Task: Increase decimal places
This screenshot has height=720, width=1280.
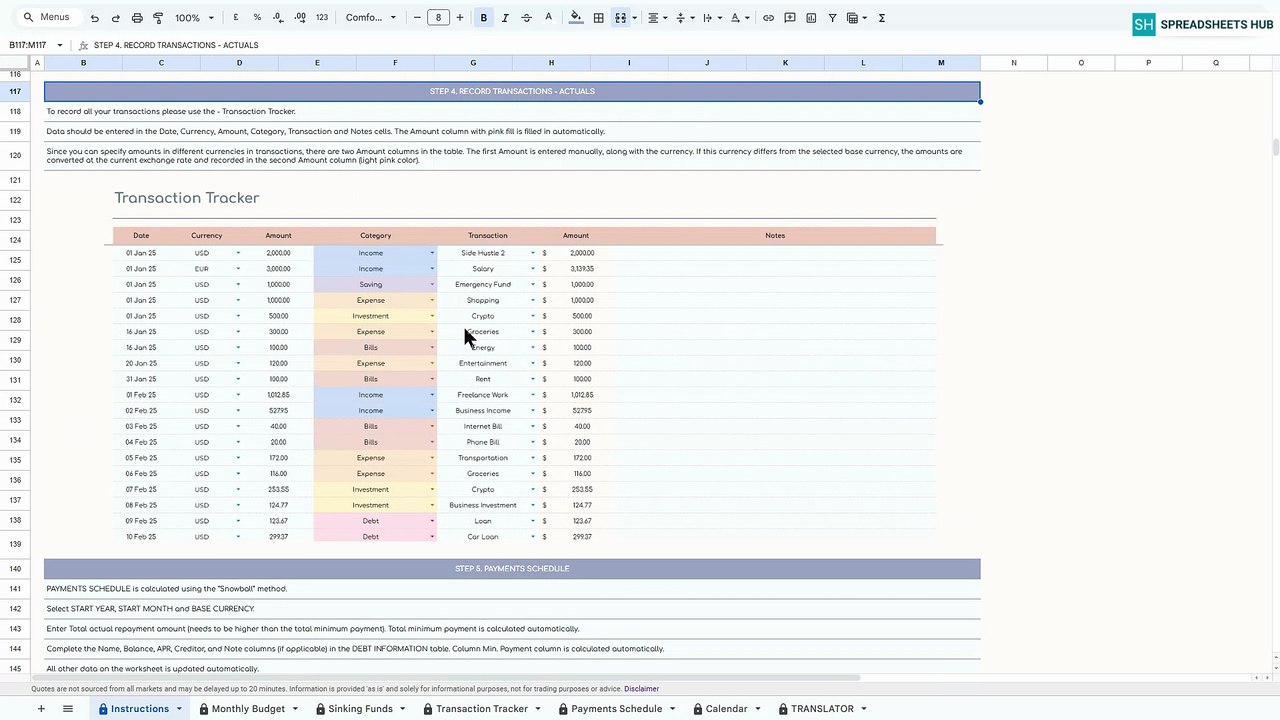Action: (299, 18)
